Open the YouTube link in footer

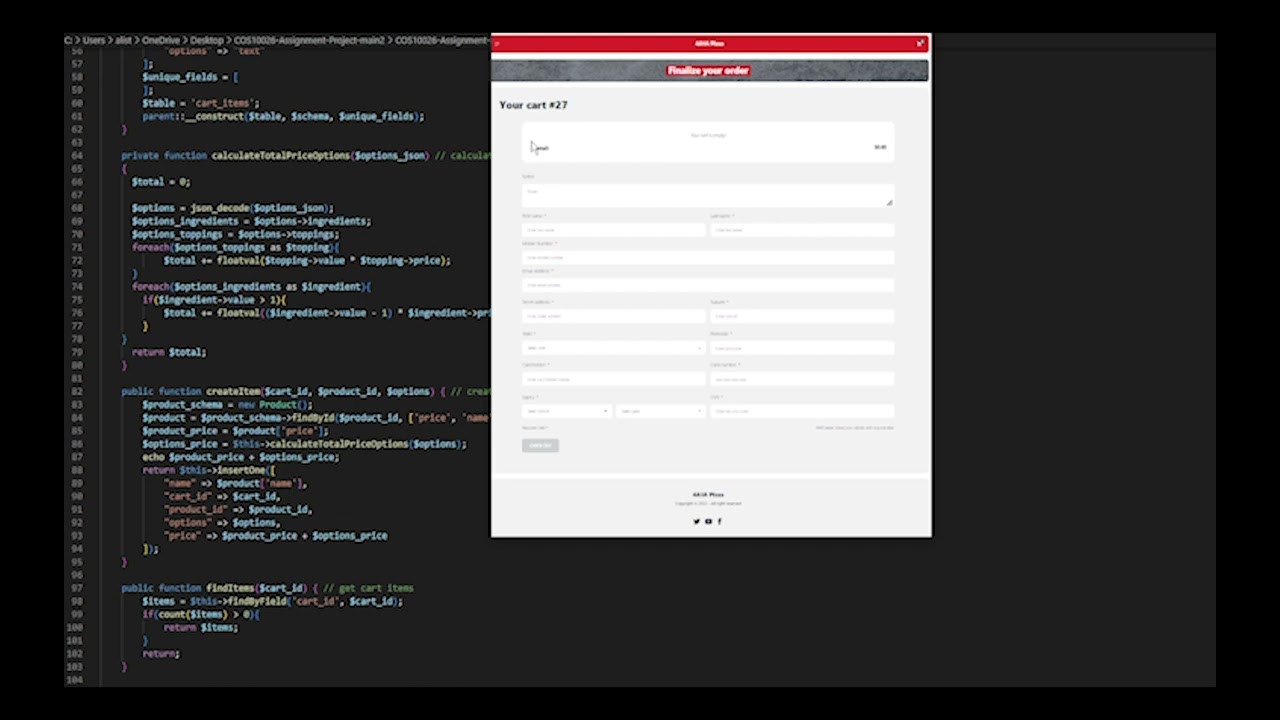pyautogui.click(x=708, y=521)
